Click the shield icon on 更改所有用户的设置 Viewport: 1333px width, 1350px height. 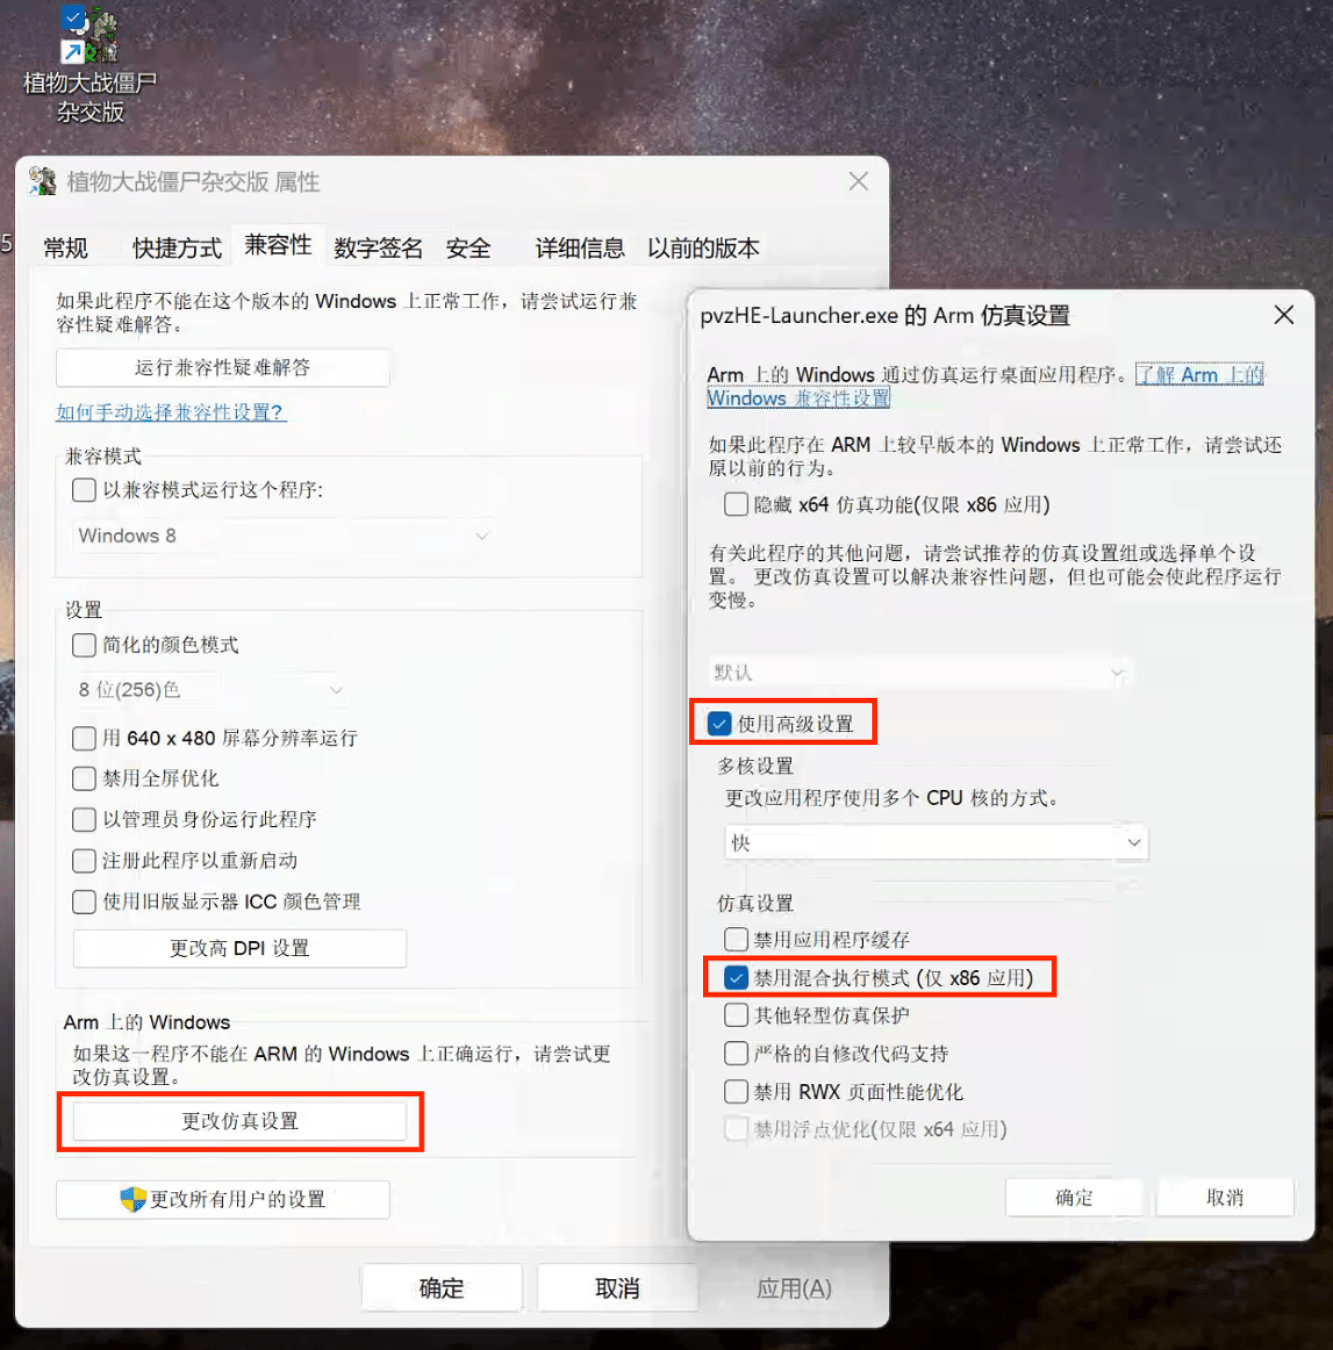point(132,1199)
